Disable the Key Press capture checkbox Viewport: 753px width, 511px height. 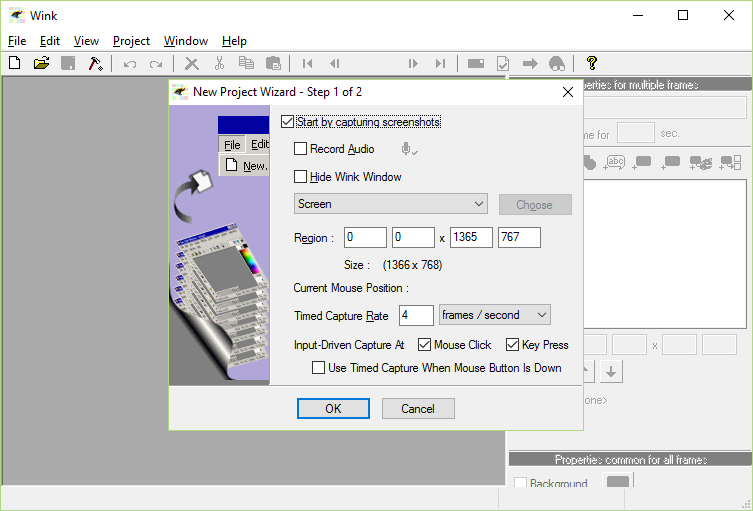click(512, 345)
